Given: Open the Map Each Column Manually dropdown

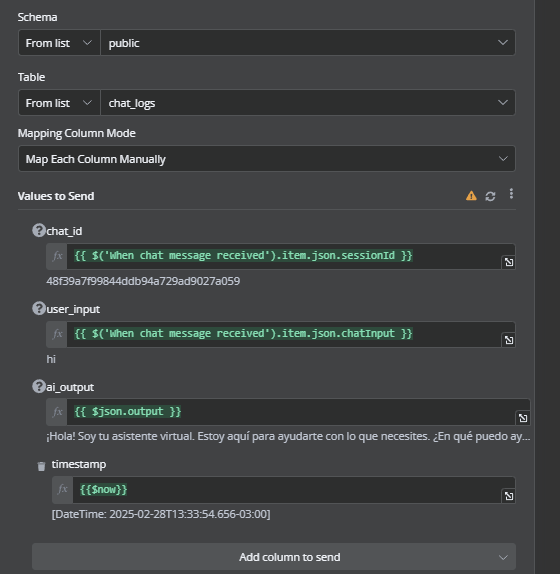Looking at the screenshot, I should pyautogui.click(x=267, y=159).
